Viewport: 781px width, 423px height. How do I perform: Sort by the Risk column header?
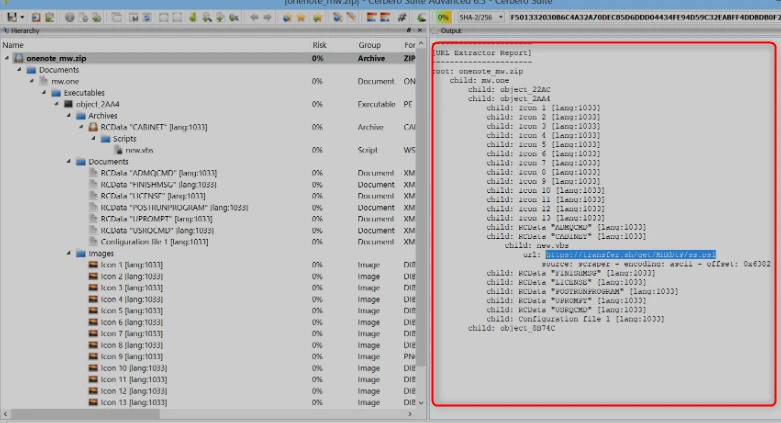pyautogui.click(x=319, y=45)
